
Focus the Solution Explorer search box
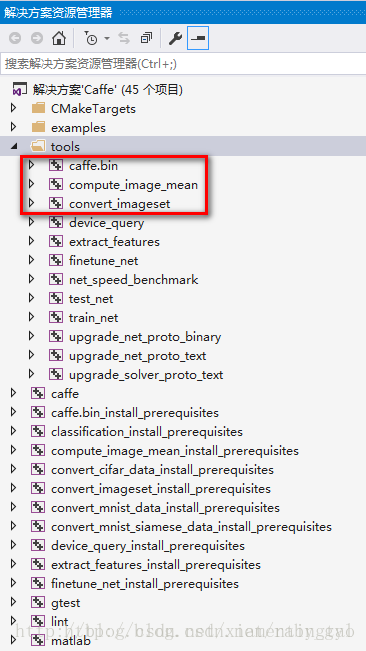(183, 64)
